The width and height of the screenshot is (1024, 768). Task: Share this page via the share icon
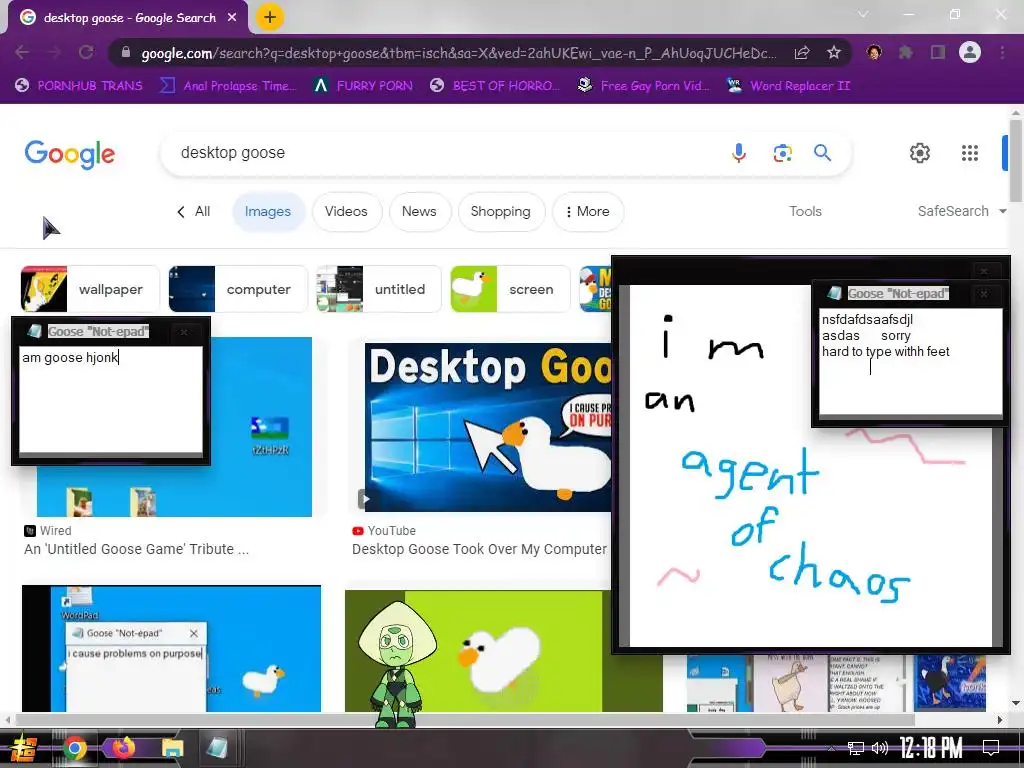coord(802,52)
